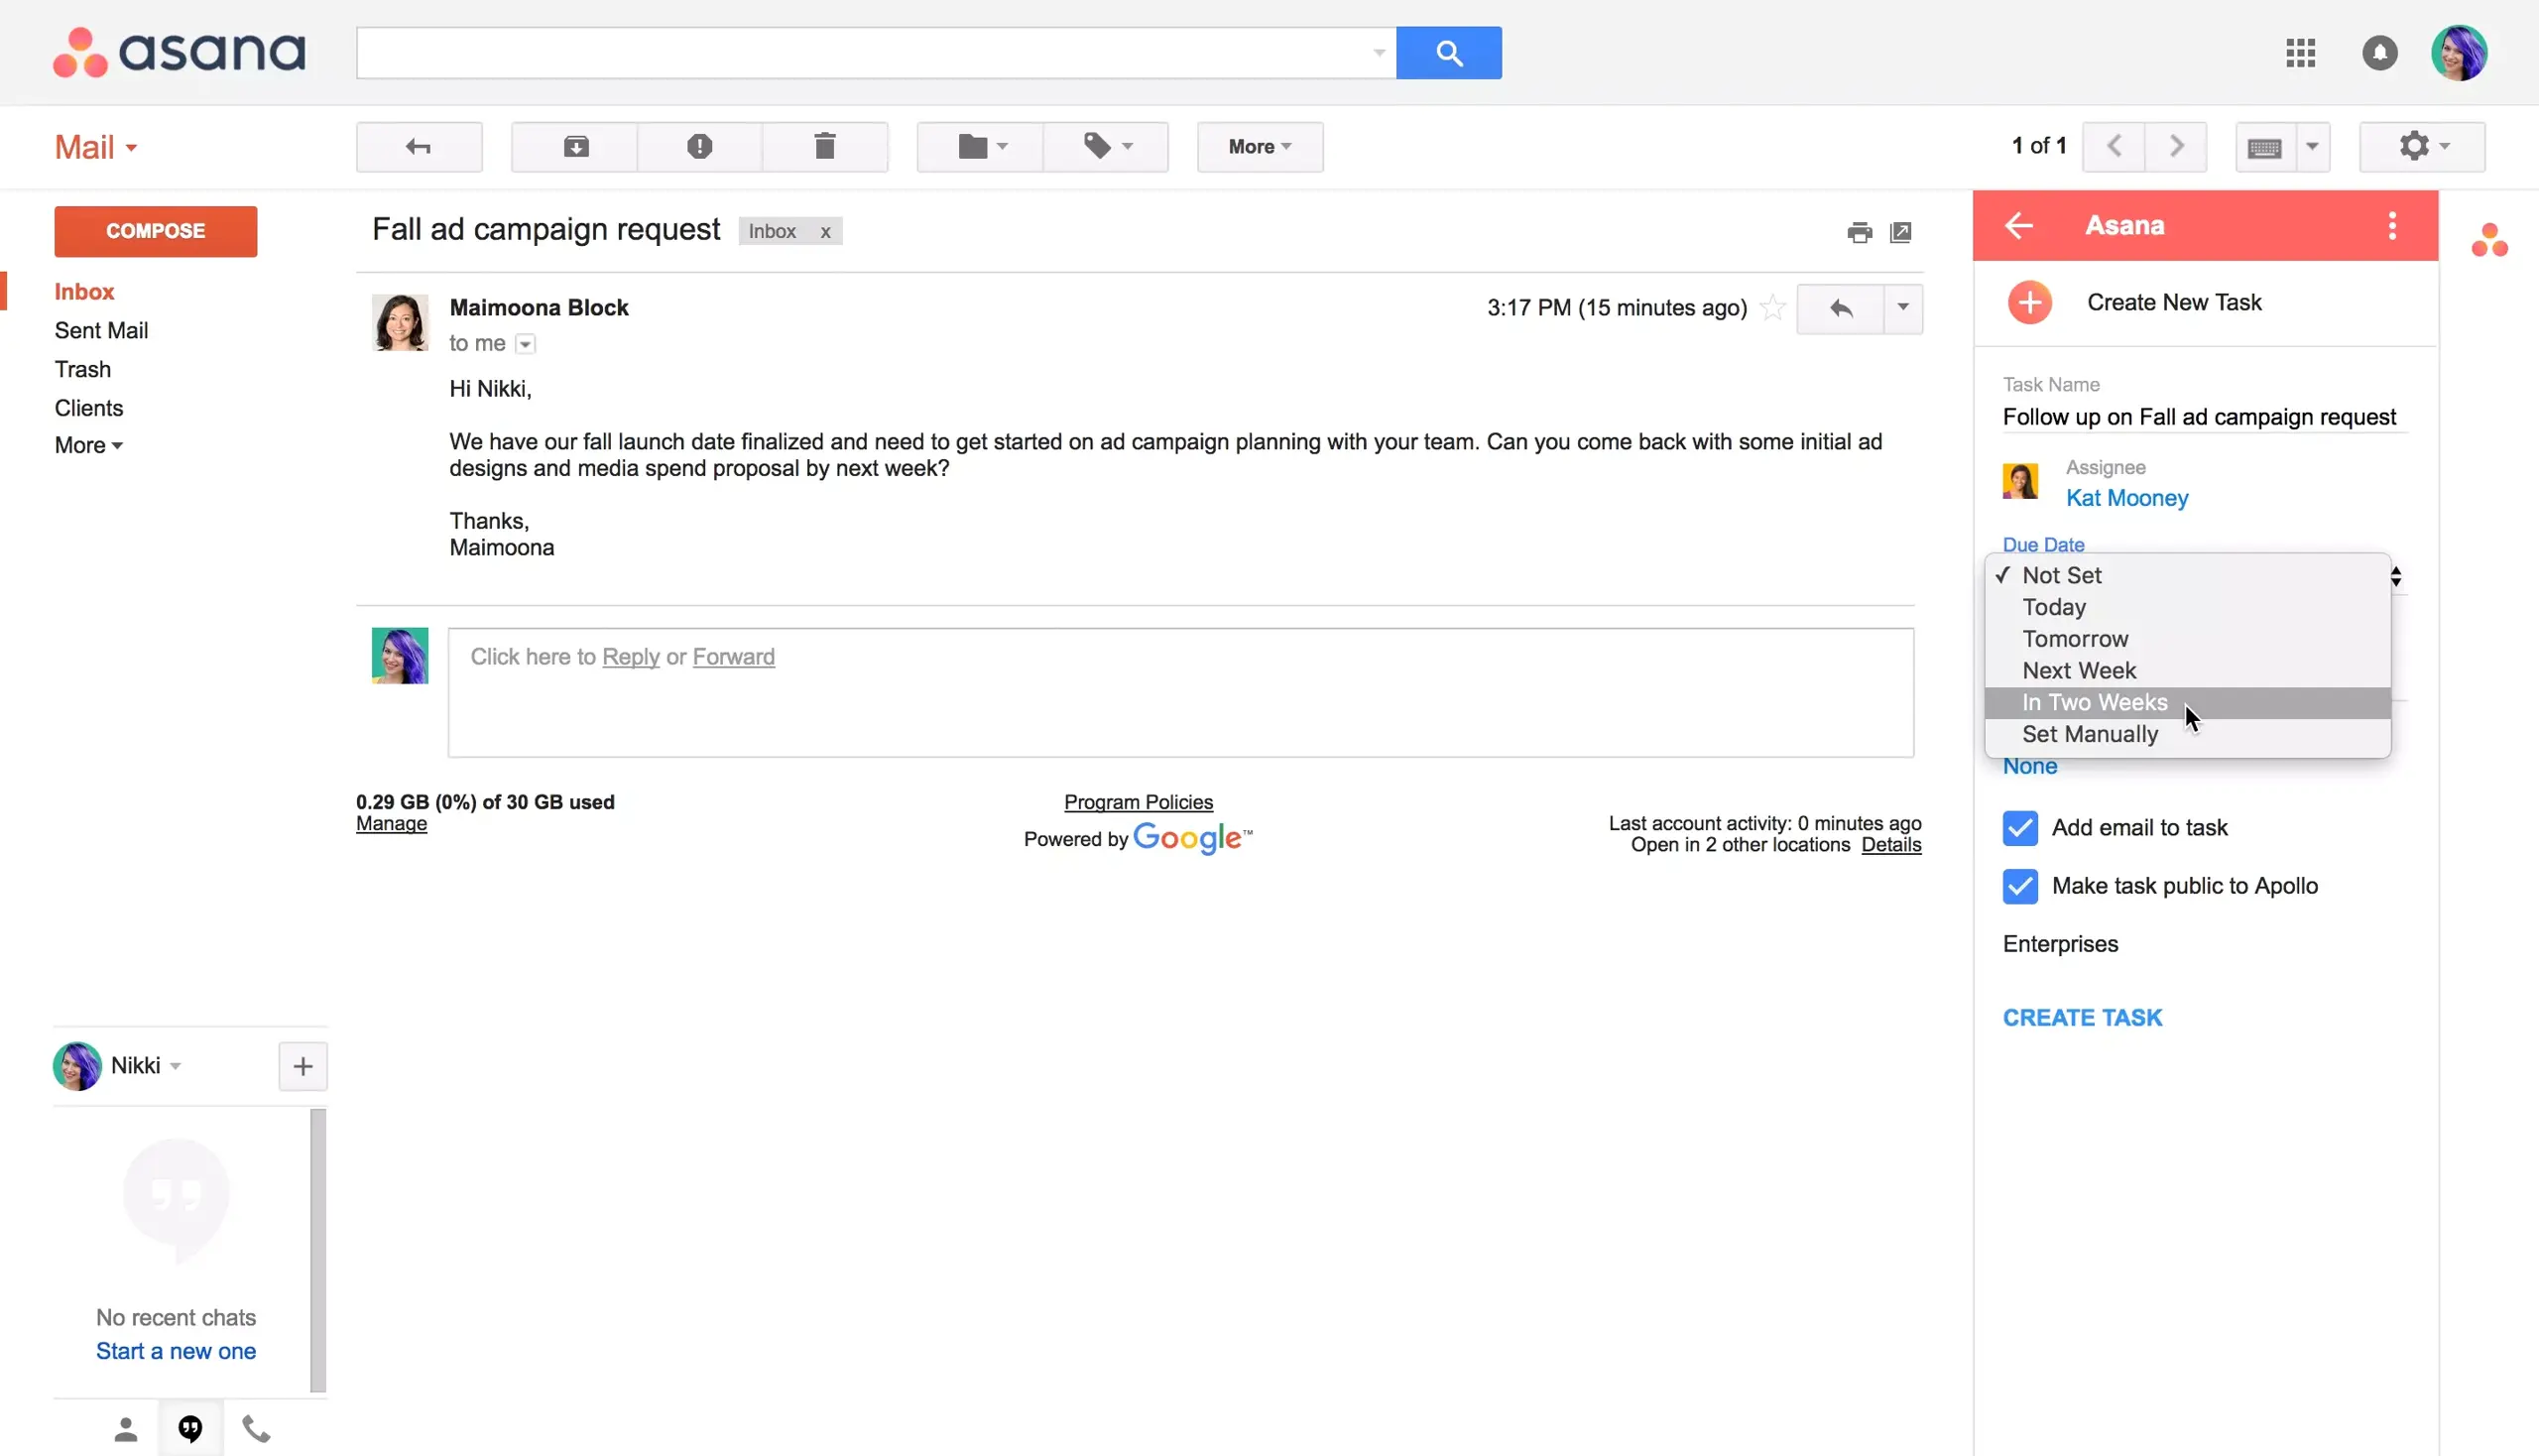Viewport: 2539px width, 1456px height.
Task: Click the Create New Task plus icon
Action: 2030,302
